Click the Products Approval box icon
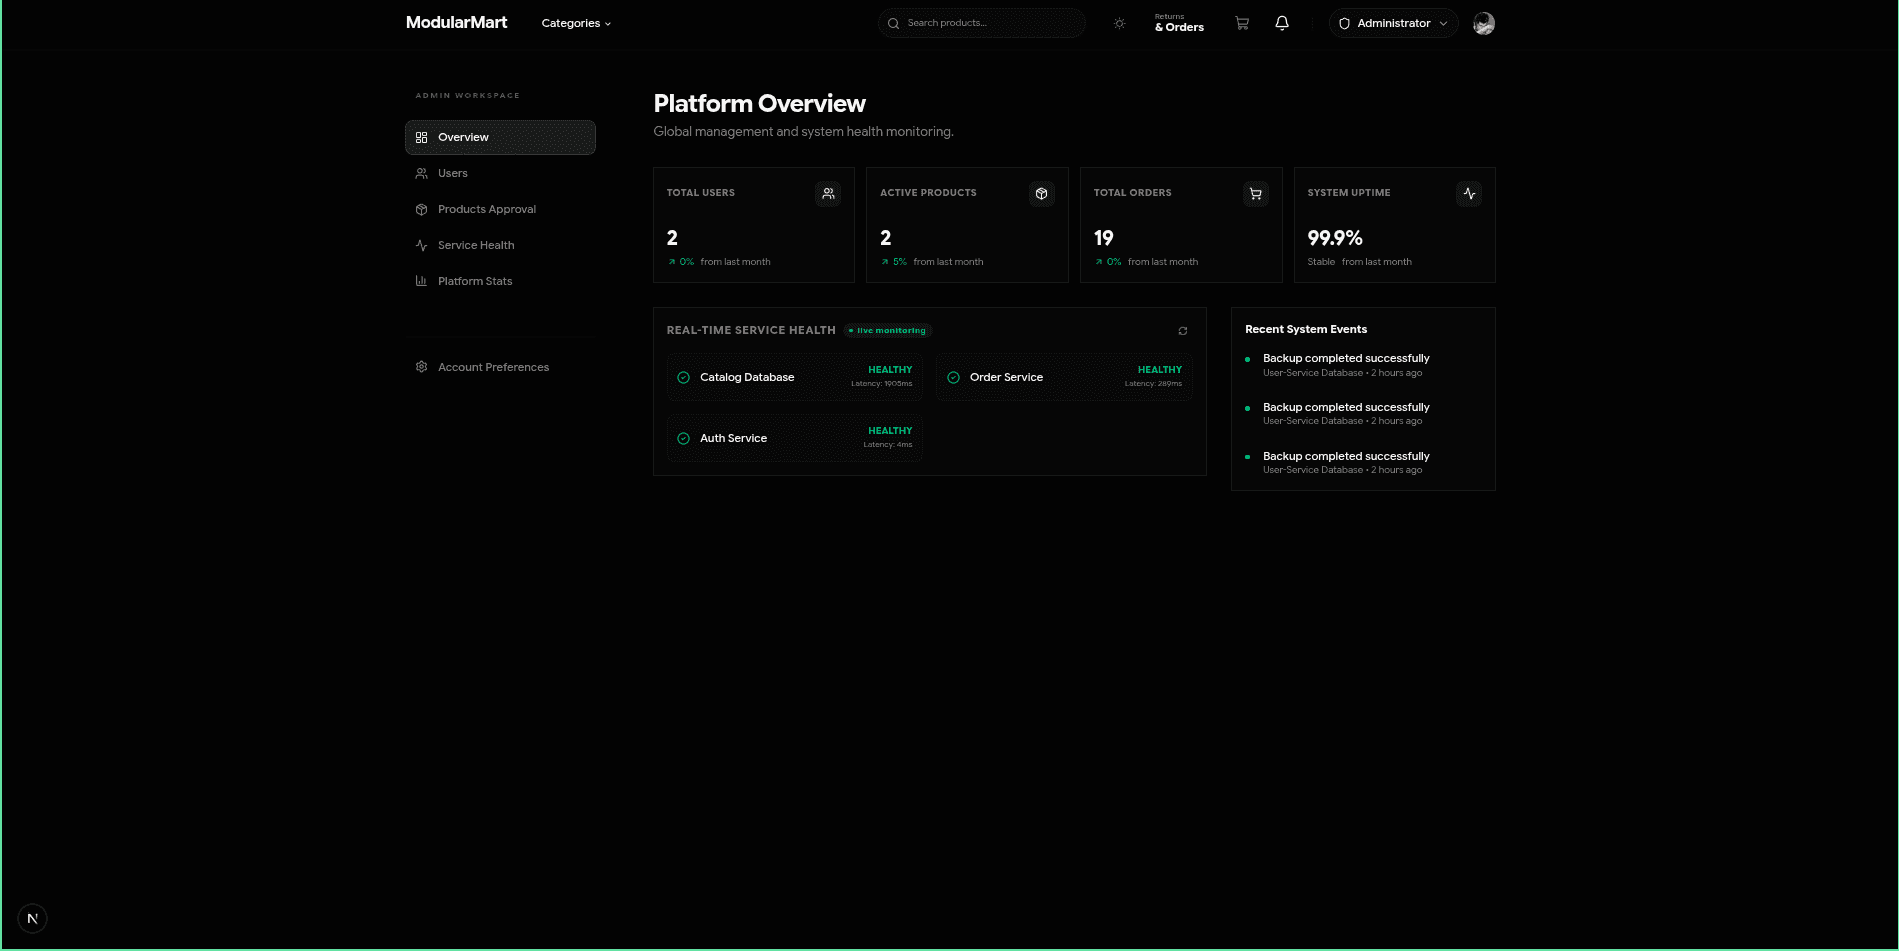Screen dimensions: 1899x951 click(421, 209)
